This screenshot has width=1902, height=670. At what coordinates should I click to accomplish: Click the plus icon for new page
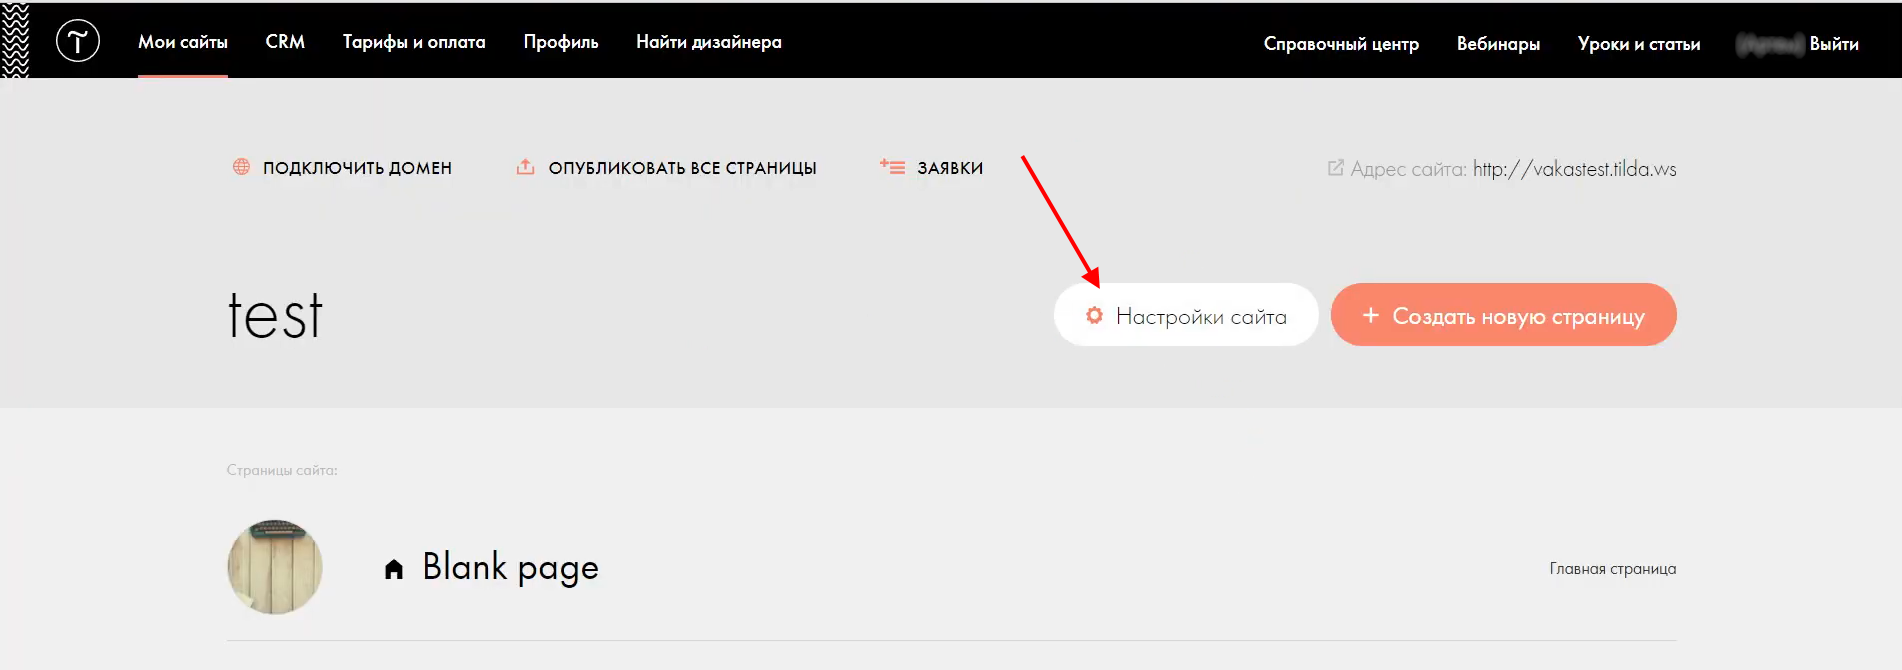pyautogui.click(x=1370, y=315)
